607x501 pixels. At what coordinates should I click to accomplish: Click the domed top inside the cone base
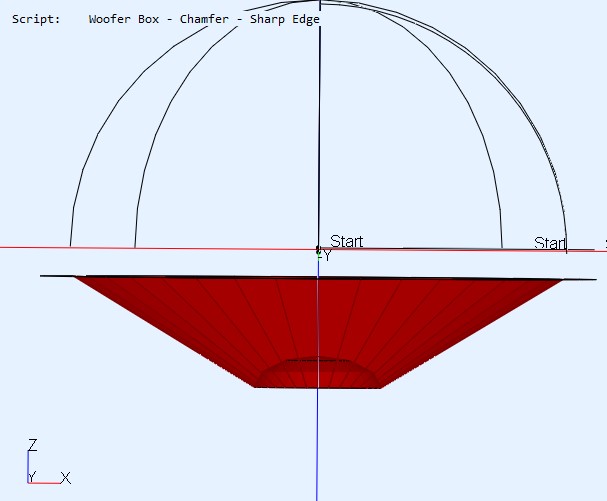tap(317, 372)
